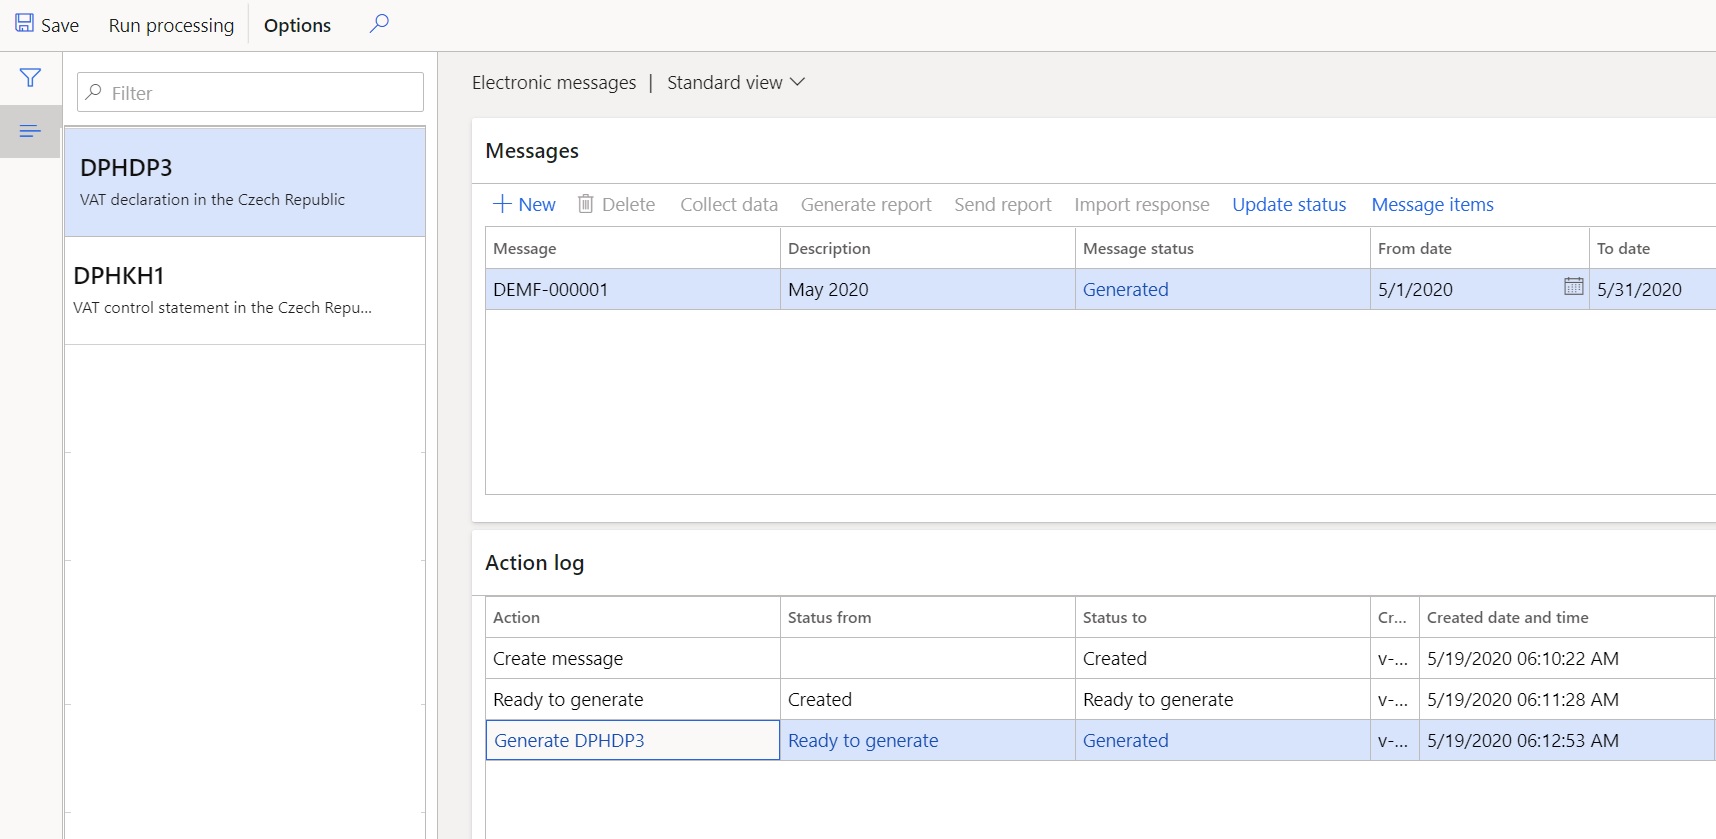Click the 5/19/2020 06:12:53 AM timestamp
Screen dimensions: 1716x839
pyautogui.click(x=1522, y=740)
